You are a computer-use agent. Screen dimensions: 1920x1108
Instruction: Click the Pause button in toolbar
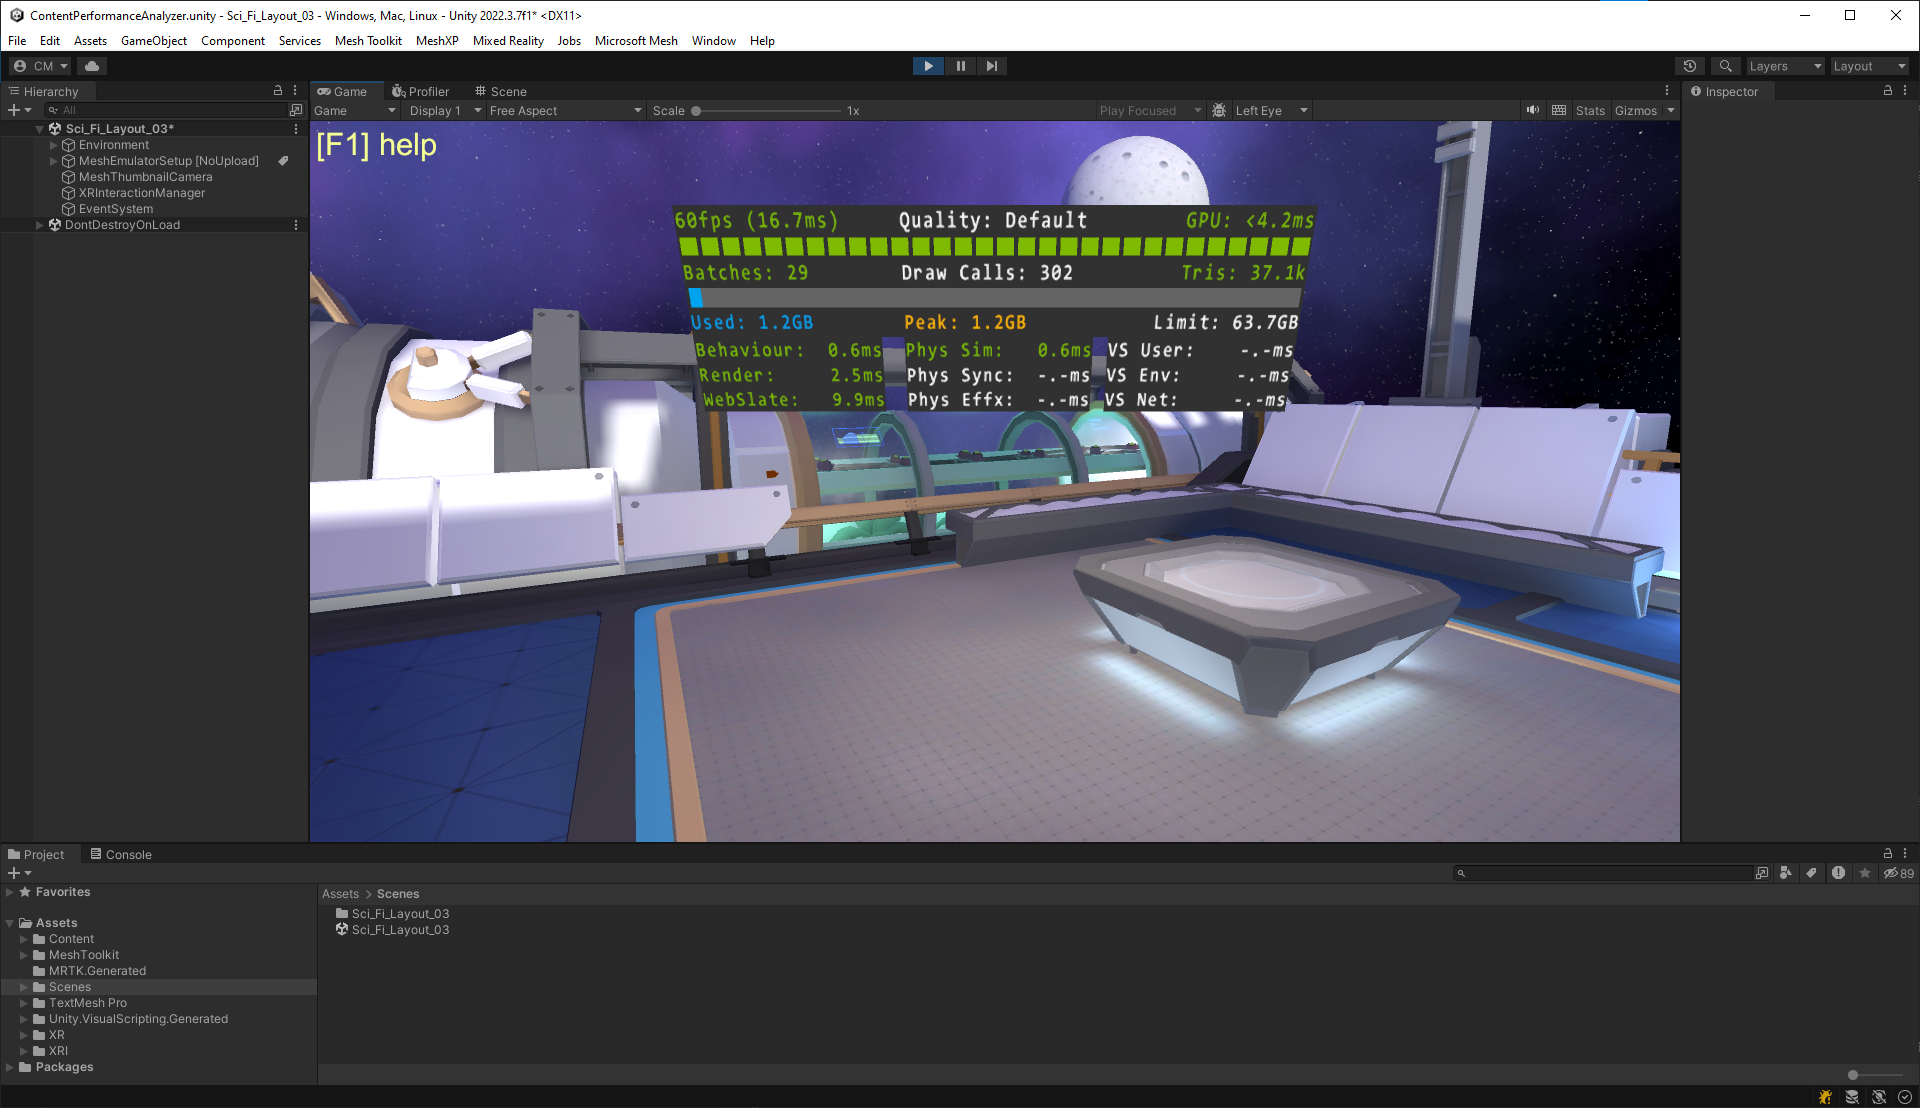[960, 66]
